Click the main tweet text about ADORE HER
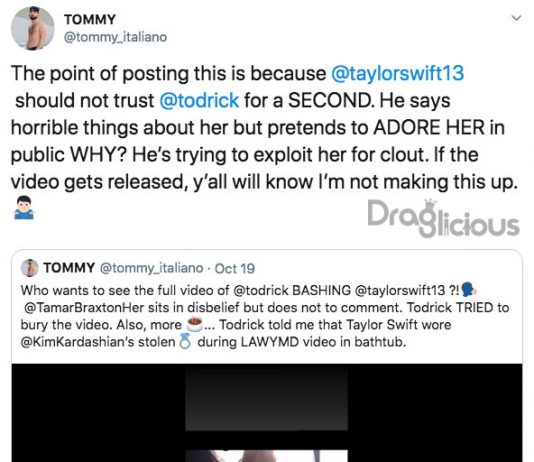Viewport: 534px width, 462px height. click(257, 128)
